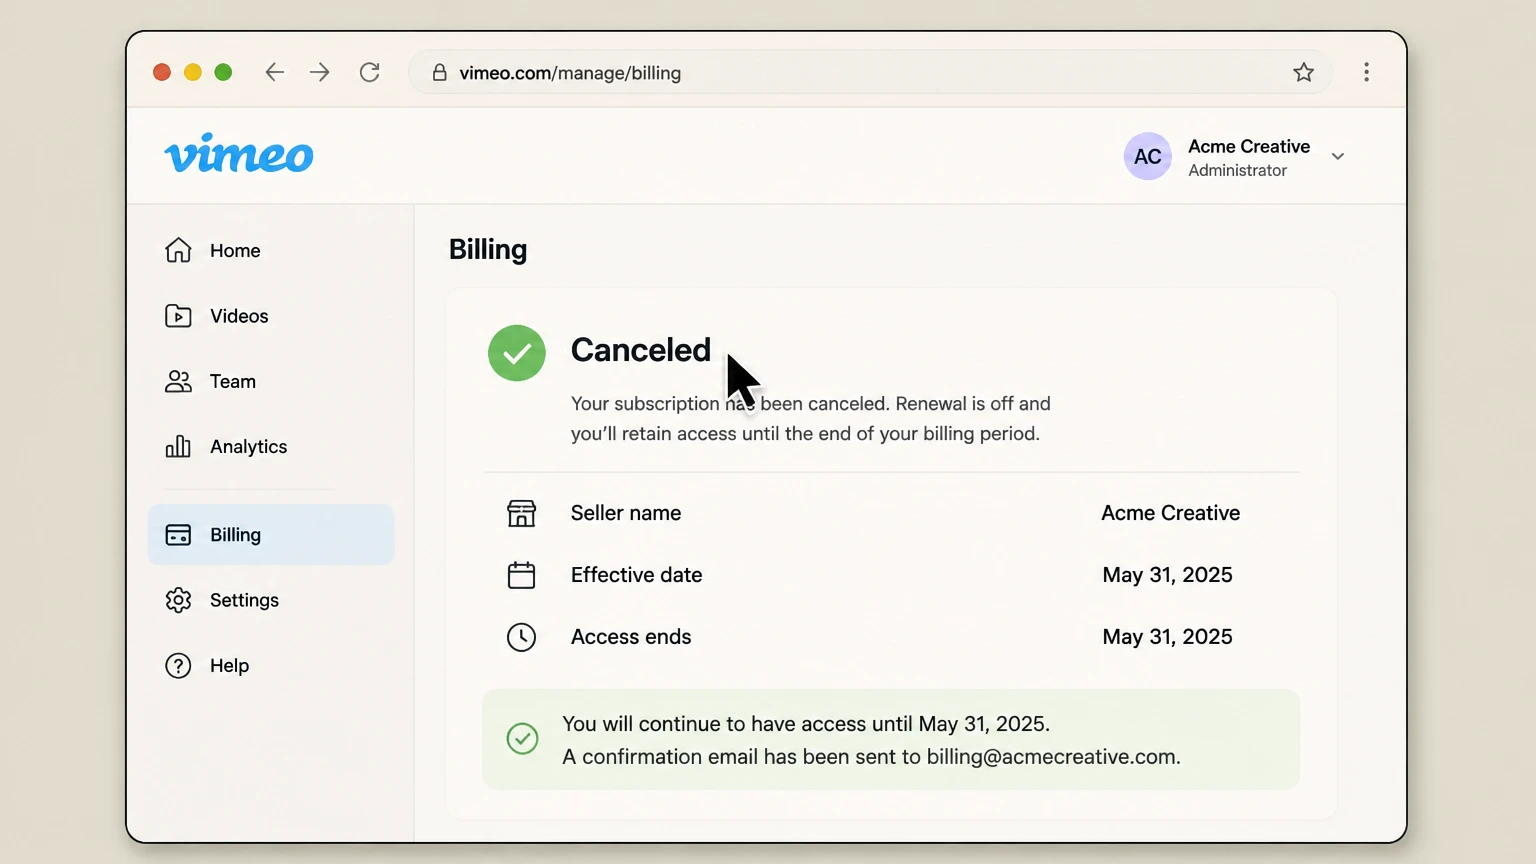
Task: Click the play-folder icon beside Videos
Action: (x=178, y=316)
